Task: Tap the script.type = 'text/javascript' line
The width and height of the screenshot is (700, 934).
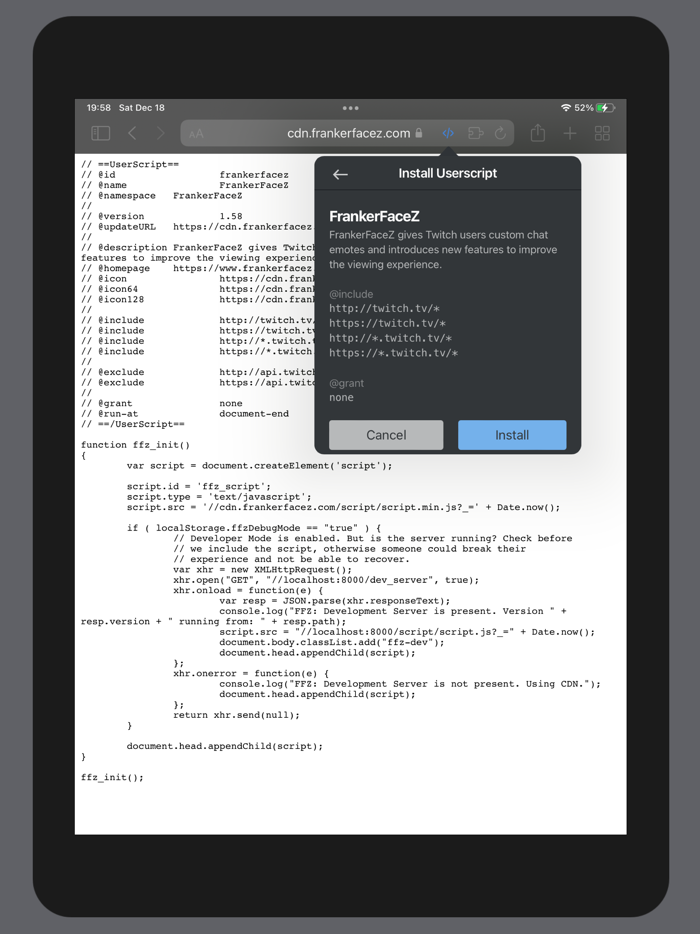Action: (219, 497)
